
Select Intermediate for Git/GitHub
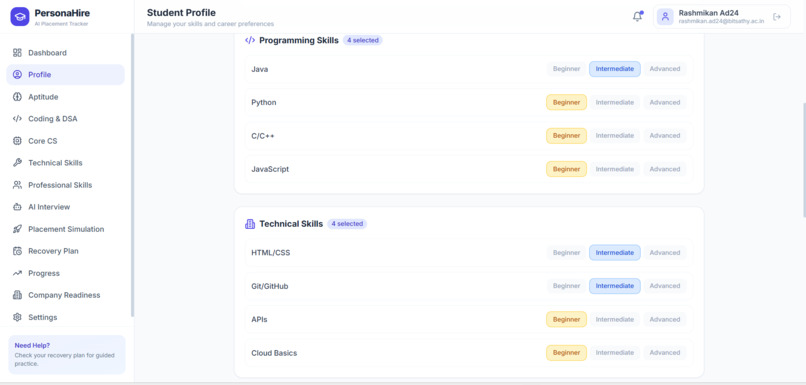click(615, 286)
